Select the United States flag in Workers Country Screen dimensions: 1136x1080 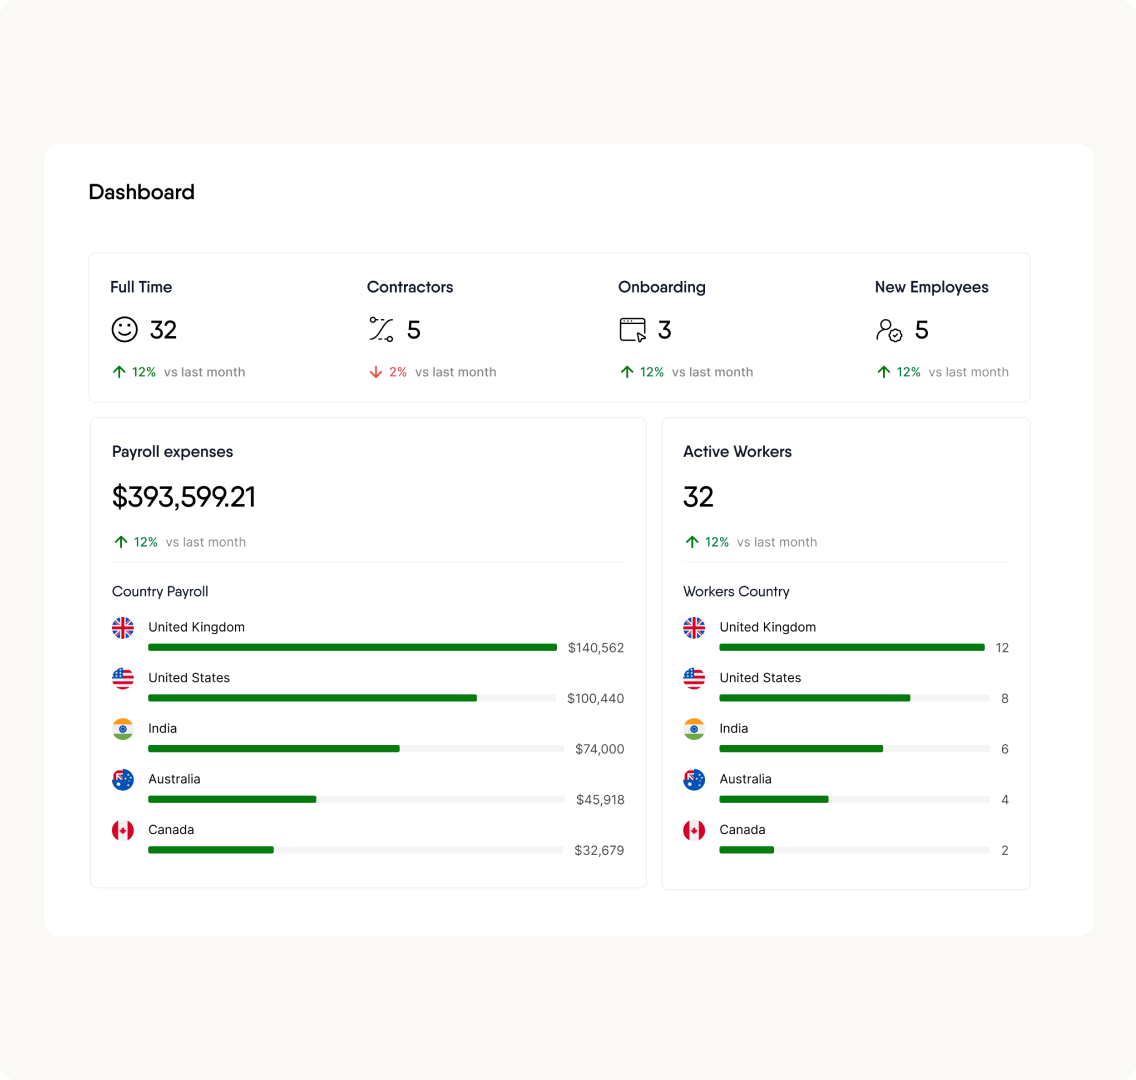pos(694,679)
